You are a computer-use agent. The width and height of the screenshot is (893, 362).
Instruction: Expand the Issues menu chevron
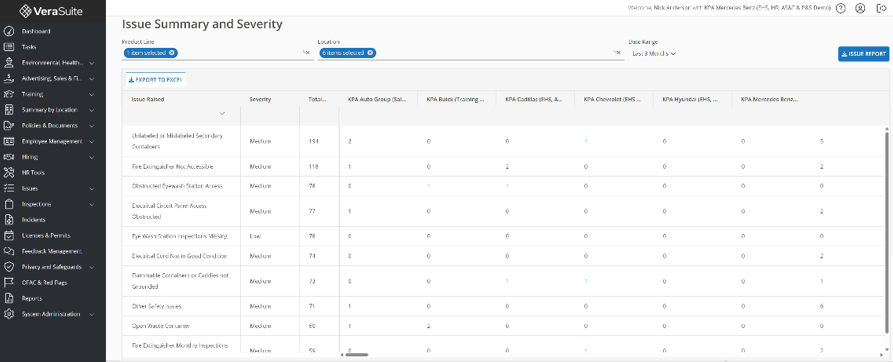(92, 188)
